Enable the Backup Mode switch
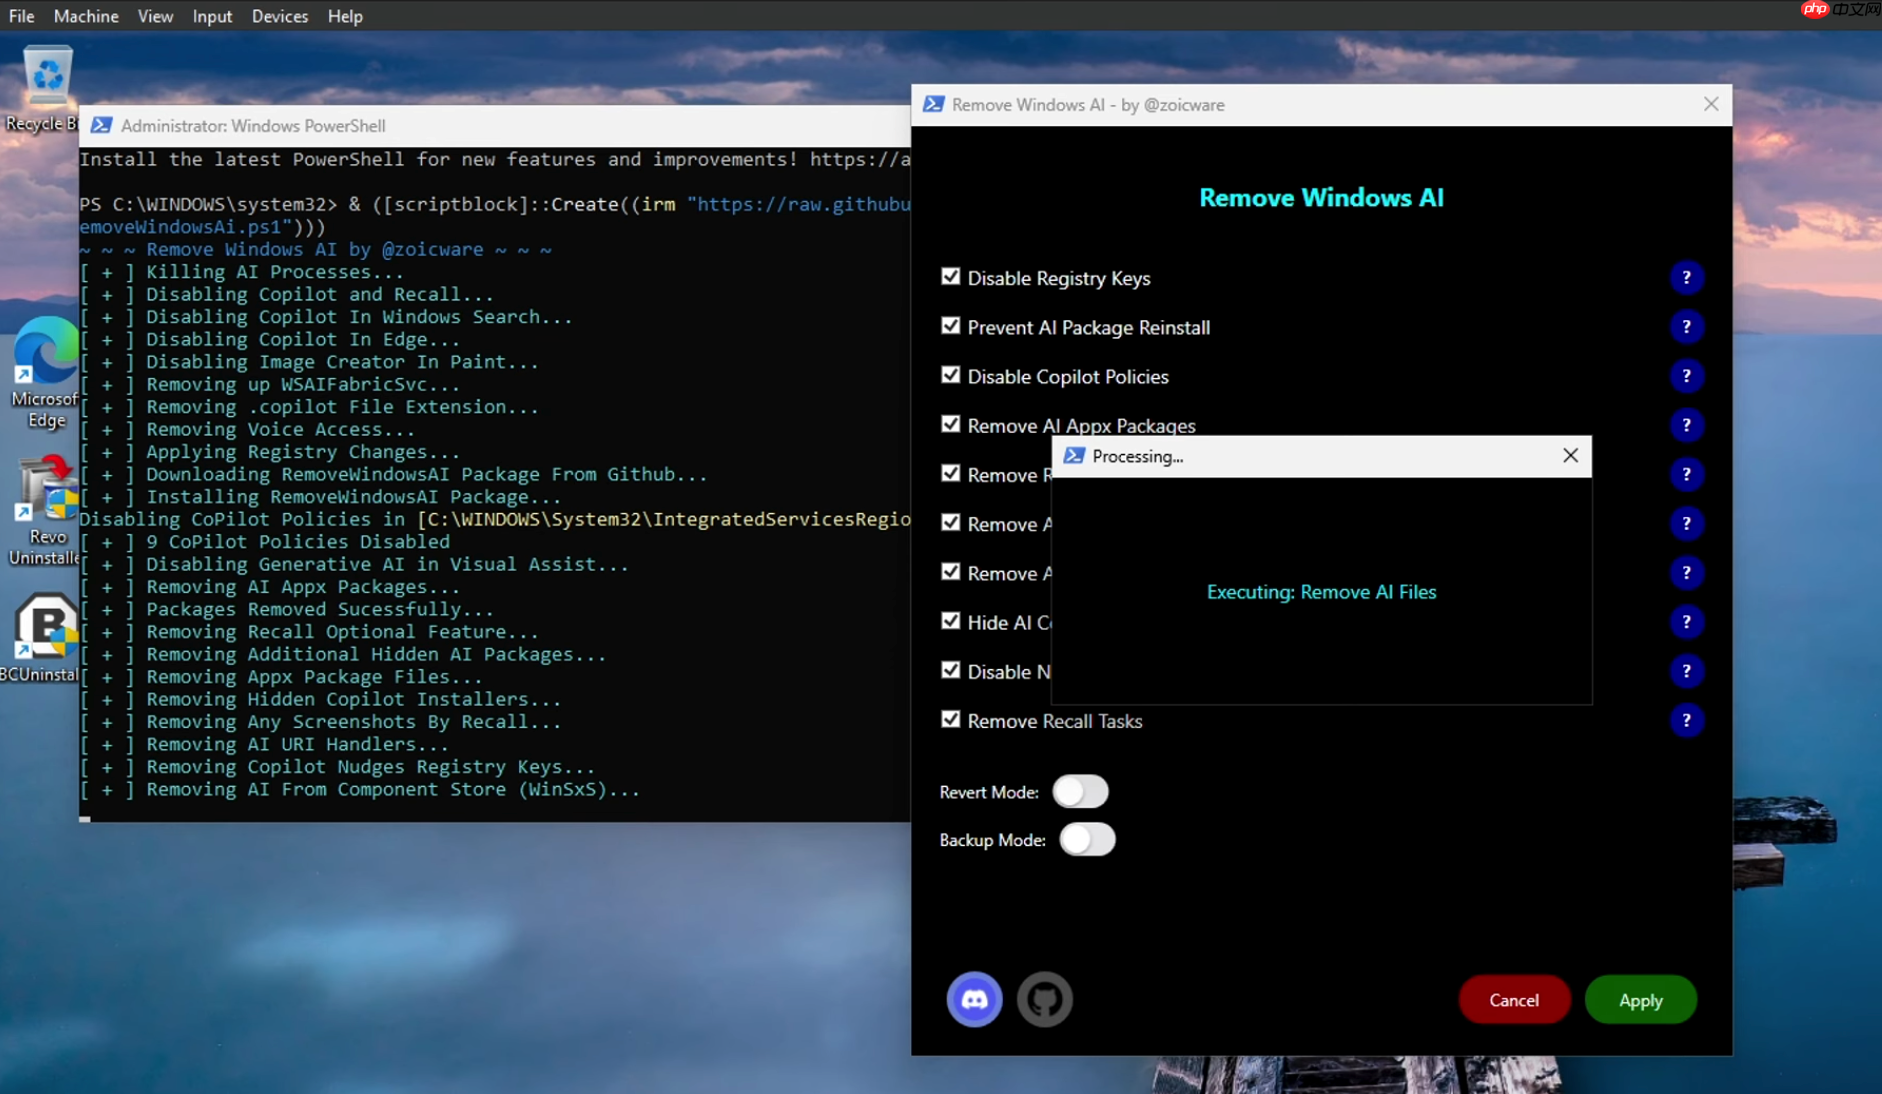 [x=1088, y=839]
